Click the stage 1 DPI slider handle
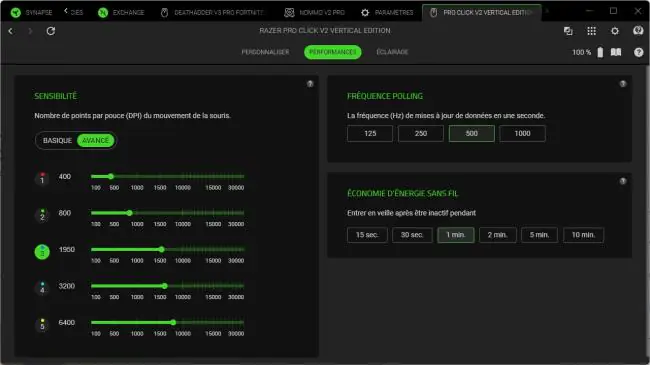 coord(111,176)
